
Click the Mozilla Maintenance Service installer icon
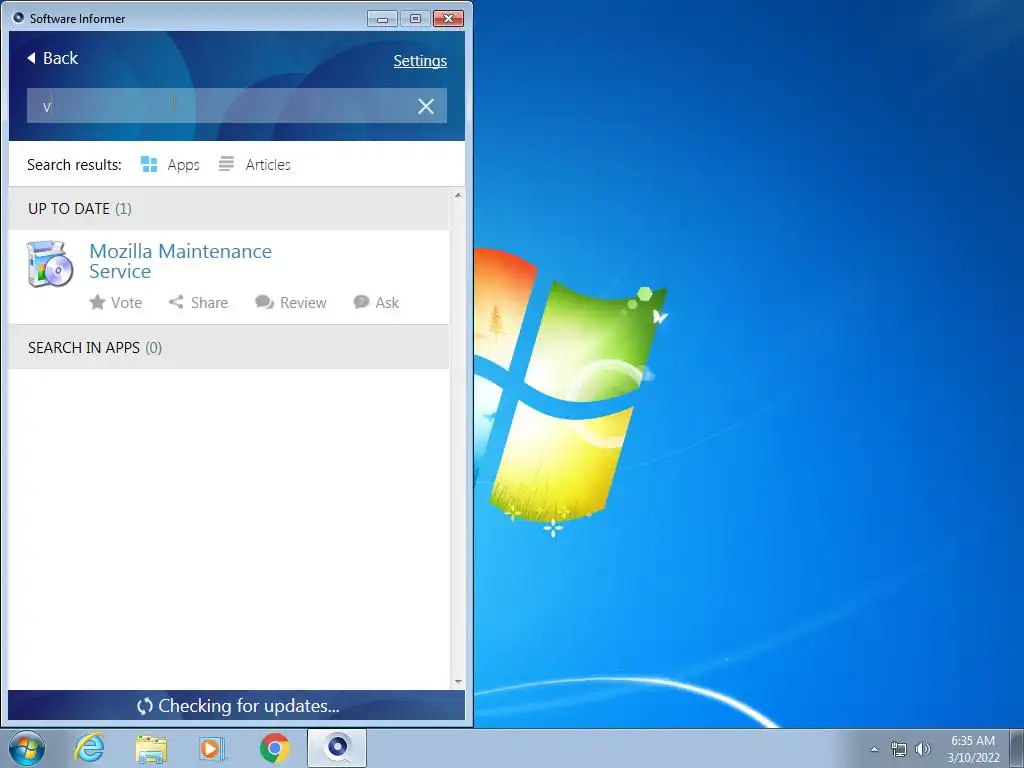50,264
